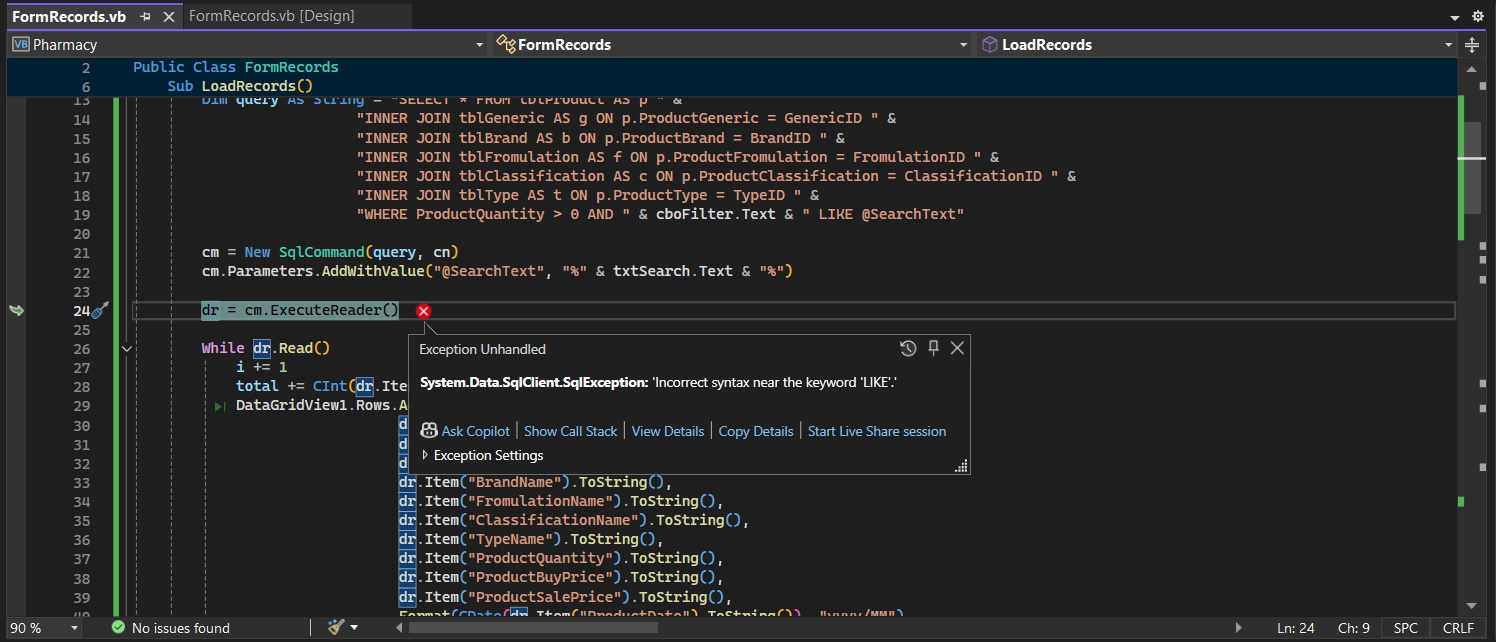Click the red exception error icon
1496x642 pixels.
(423, 311)
